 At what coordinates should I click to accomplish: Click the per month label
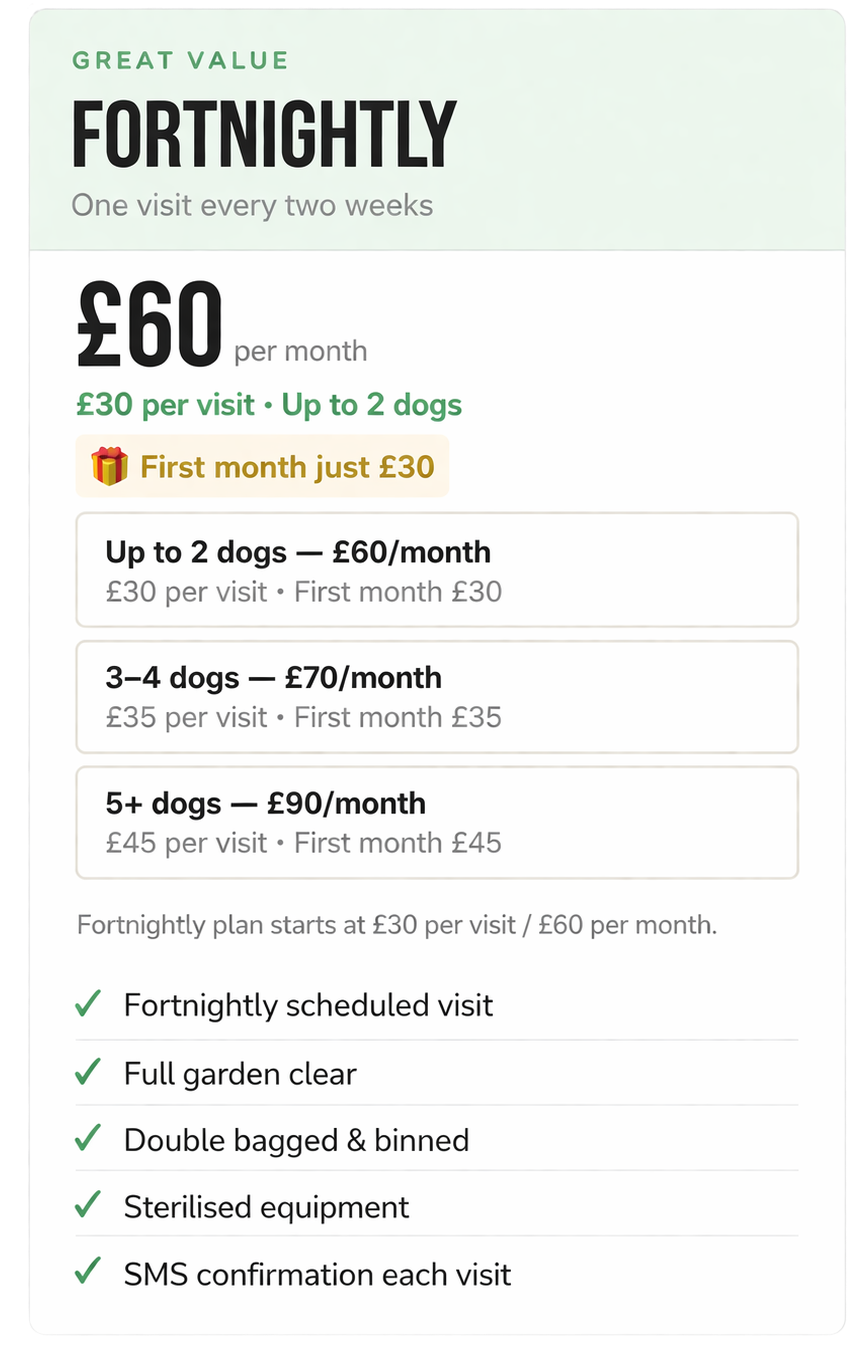point(300,352)
